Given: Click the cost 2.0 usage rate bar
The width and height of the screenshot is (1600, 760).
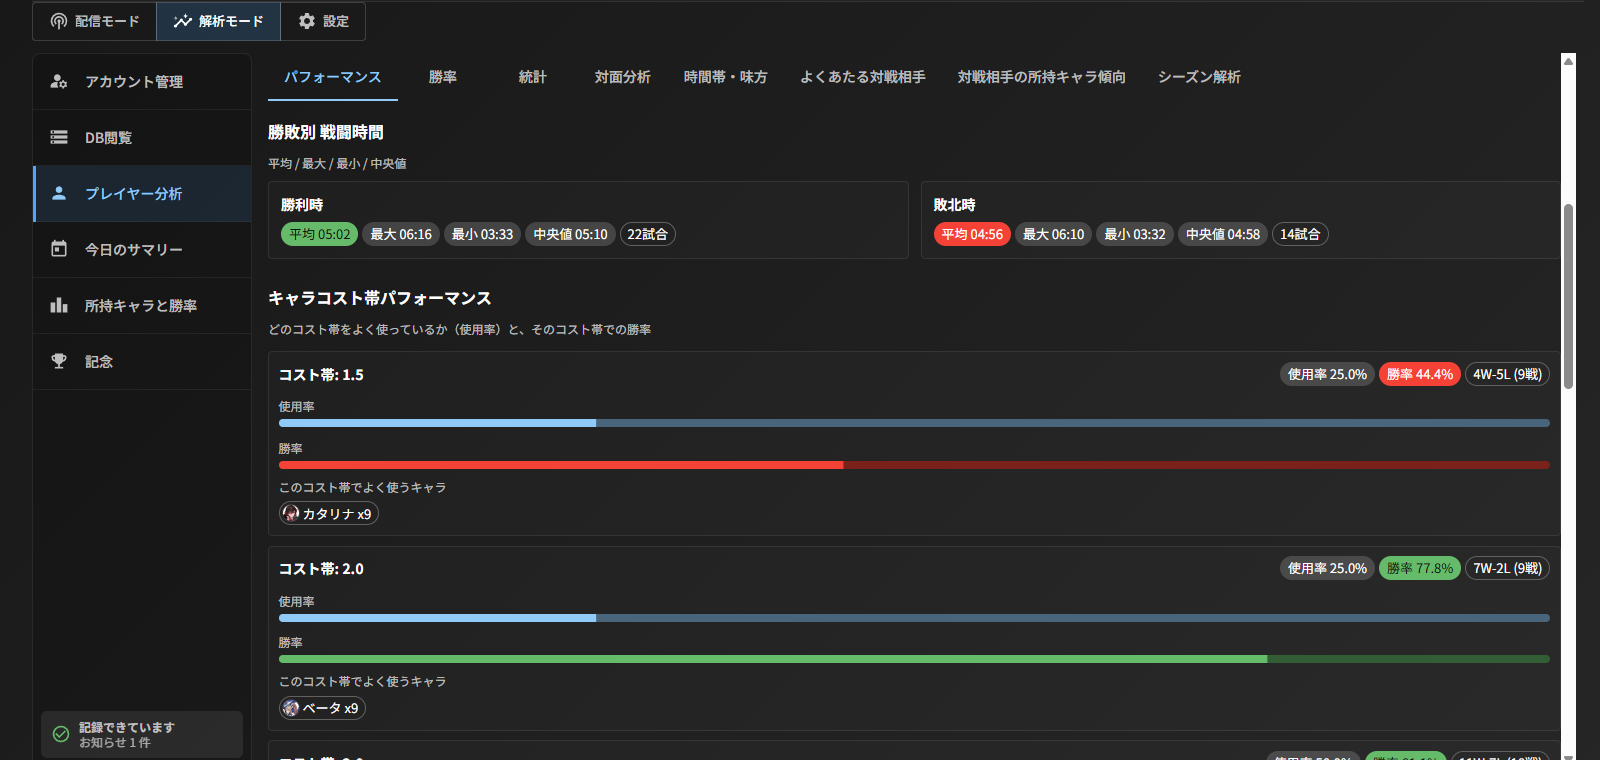Looking at the screenshot, I should 914,618.
